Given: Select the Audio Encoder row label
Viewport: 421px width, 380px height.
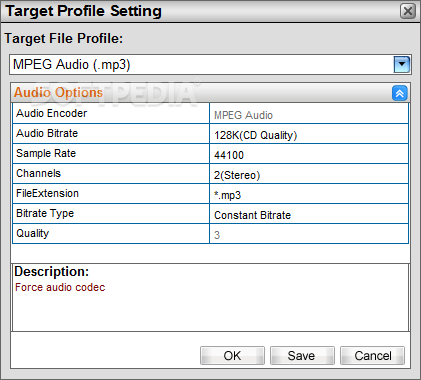Looking at the screenshot, I should pyautogui.click(x=111, y=114).
